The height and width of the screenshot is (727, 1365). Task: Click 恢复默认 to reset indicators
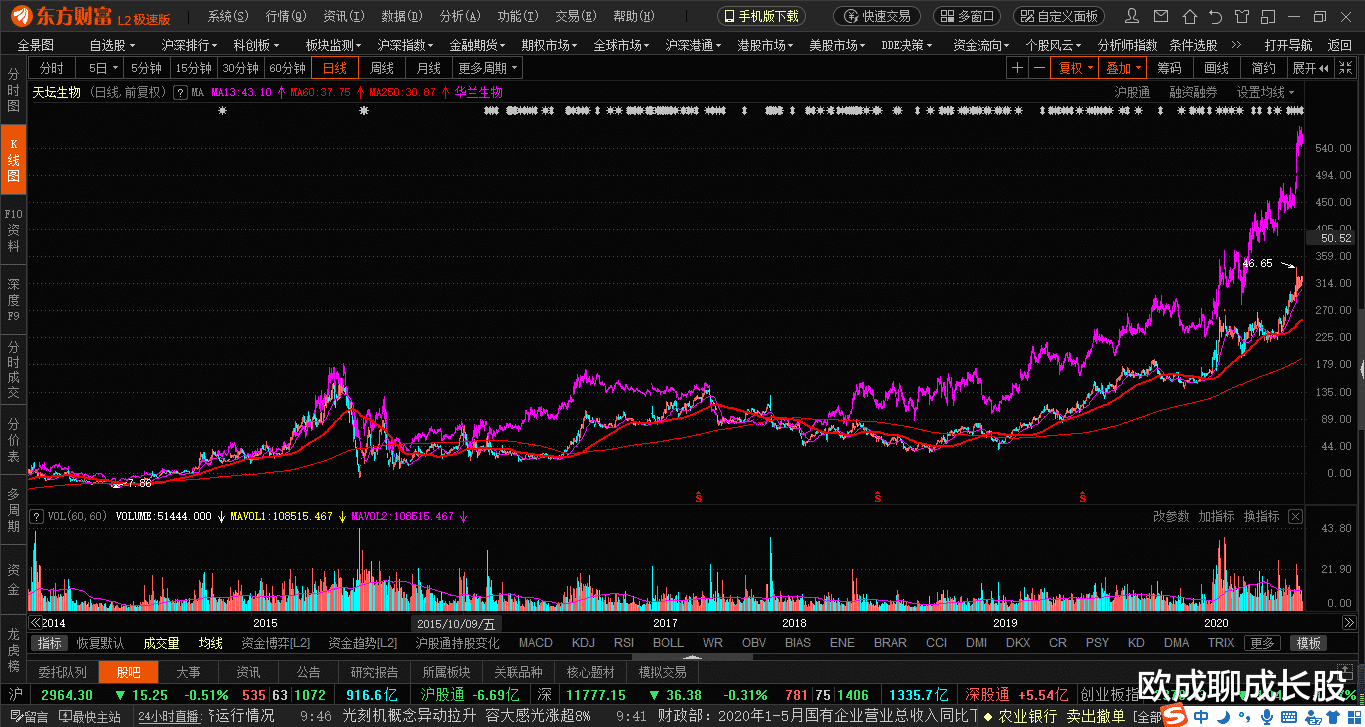click(x=101, y=643)
